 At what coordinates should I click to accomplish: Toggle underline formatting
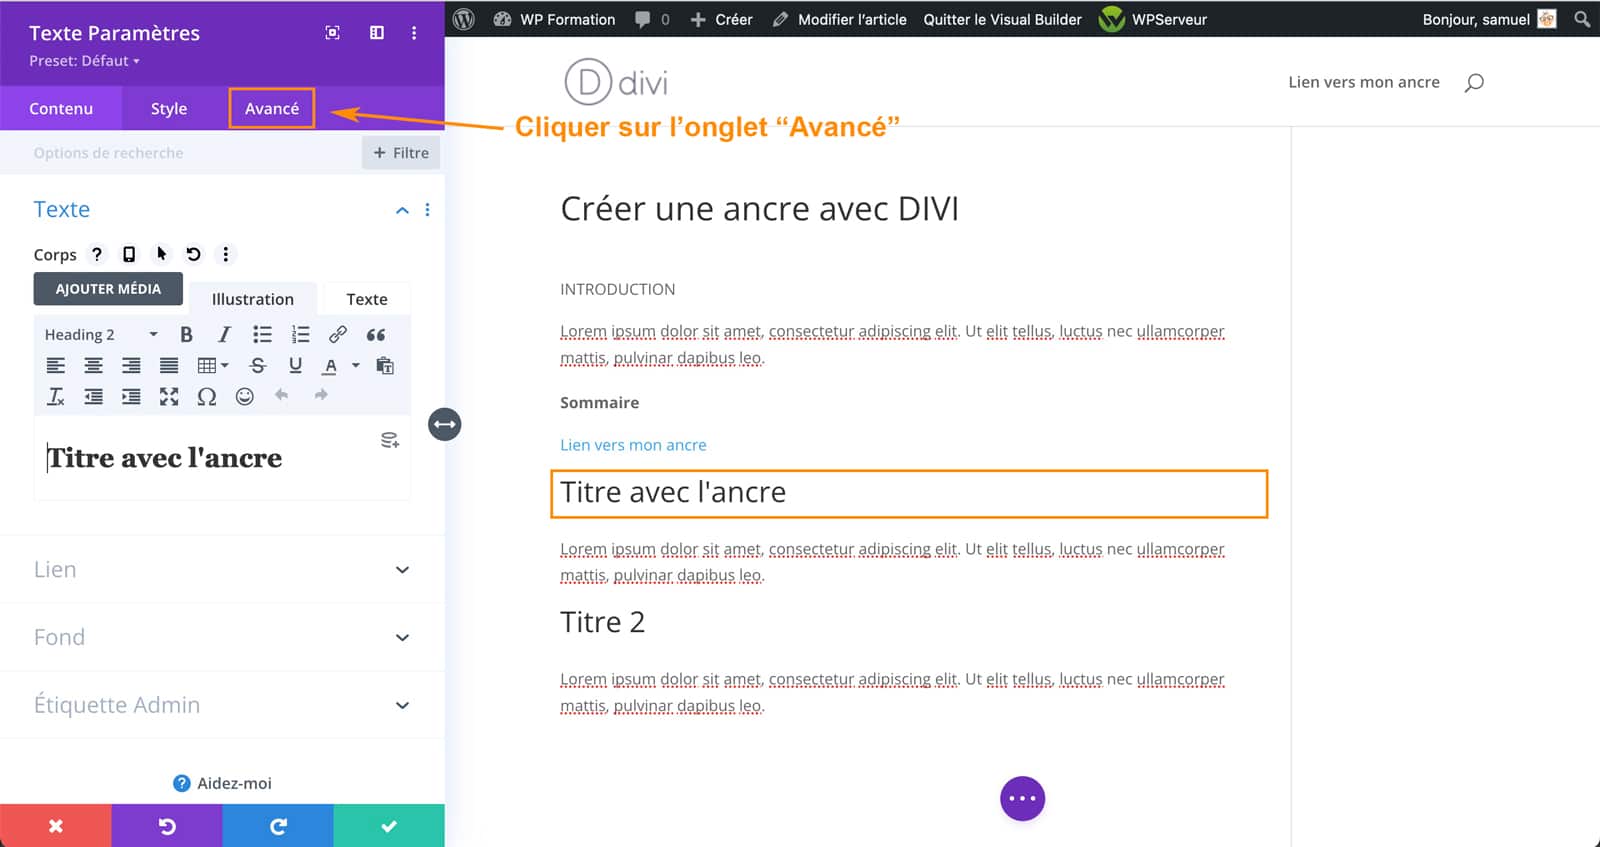[295, 366]
